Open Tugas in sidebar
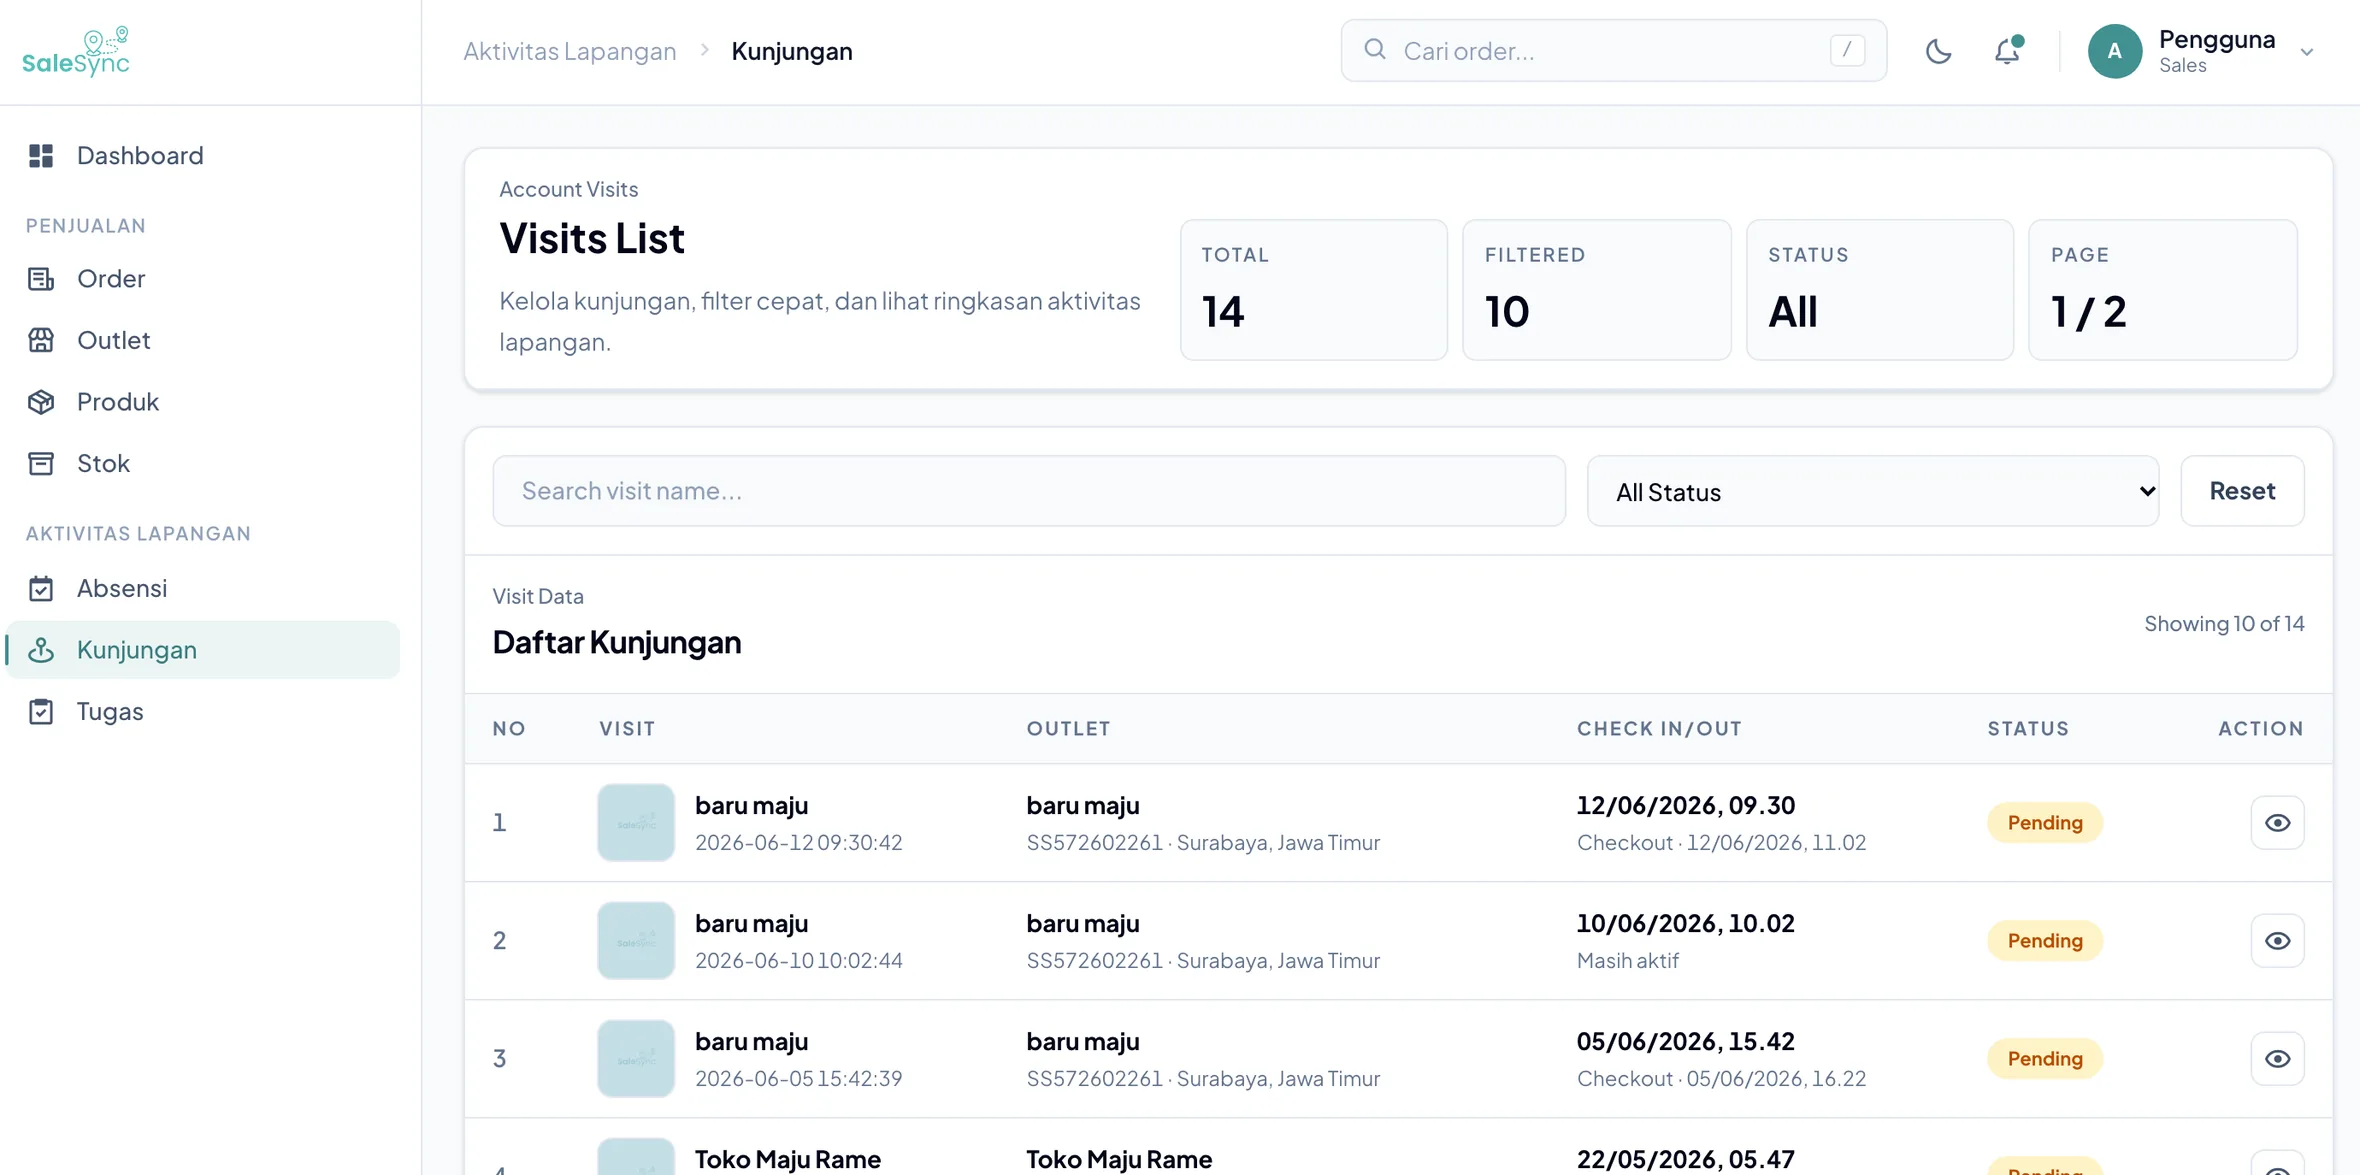The height and width of the screenshot is (1175, 2360). (203, 712)
